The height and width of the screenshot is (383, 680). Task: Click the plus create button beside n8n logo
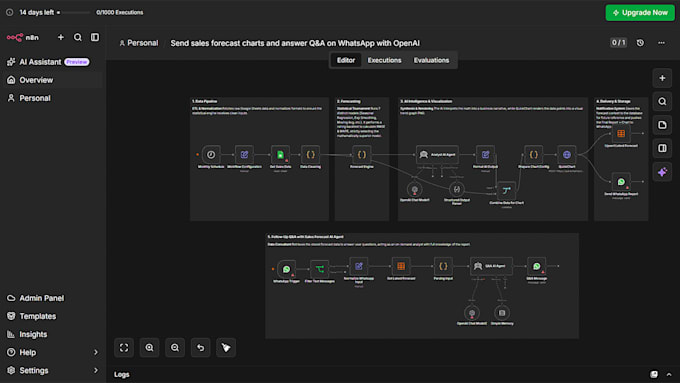point(61,37)
